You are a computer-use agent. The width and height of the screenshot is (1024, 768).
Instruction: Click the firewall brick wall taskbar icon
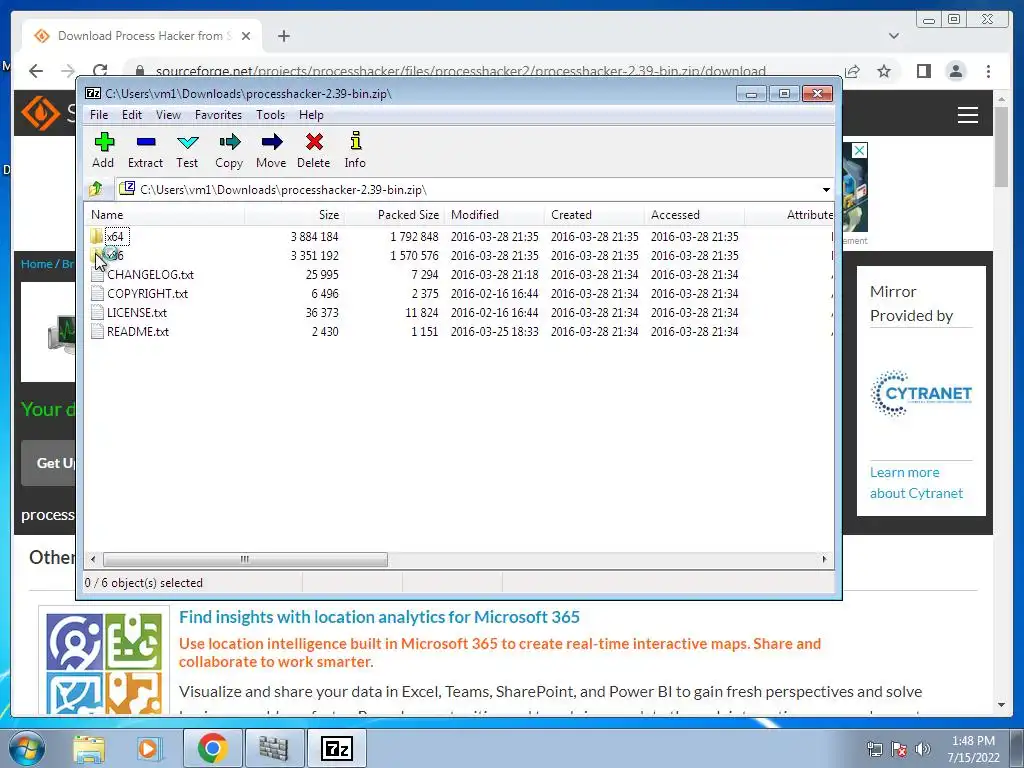[x=274, y=748]
